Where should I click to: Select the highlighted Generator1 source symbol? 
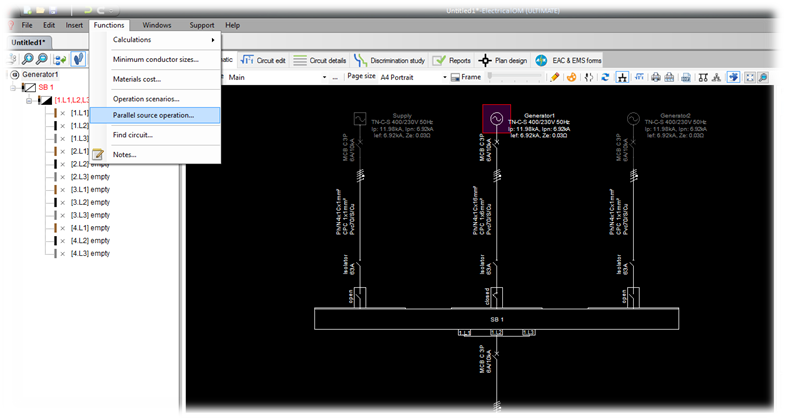[496, 119]
